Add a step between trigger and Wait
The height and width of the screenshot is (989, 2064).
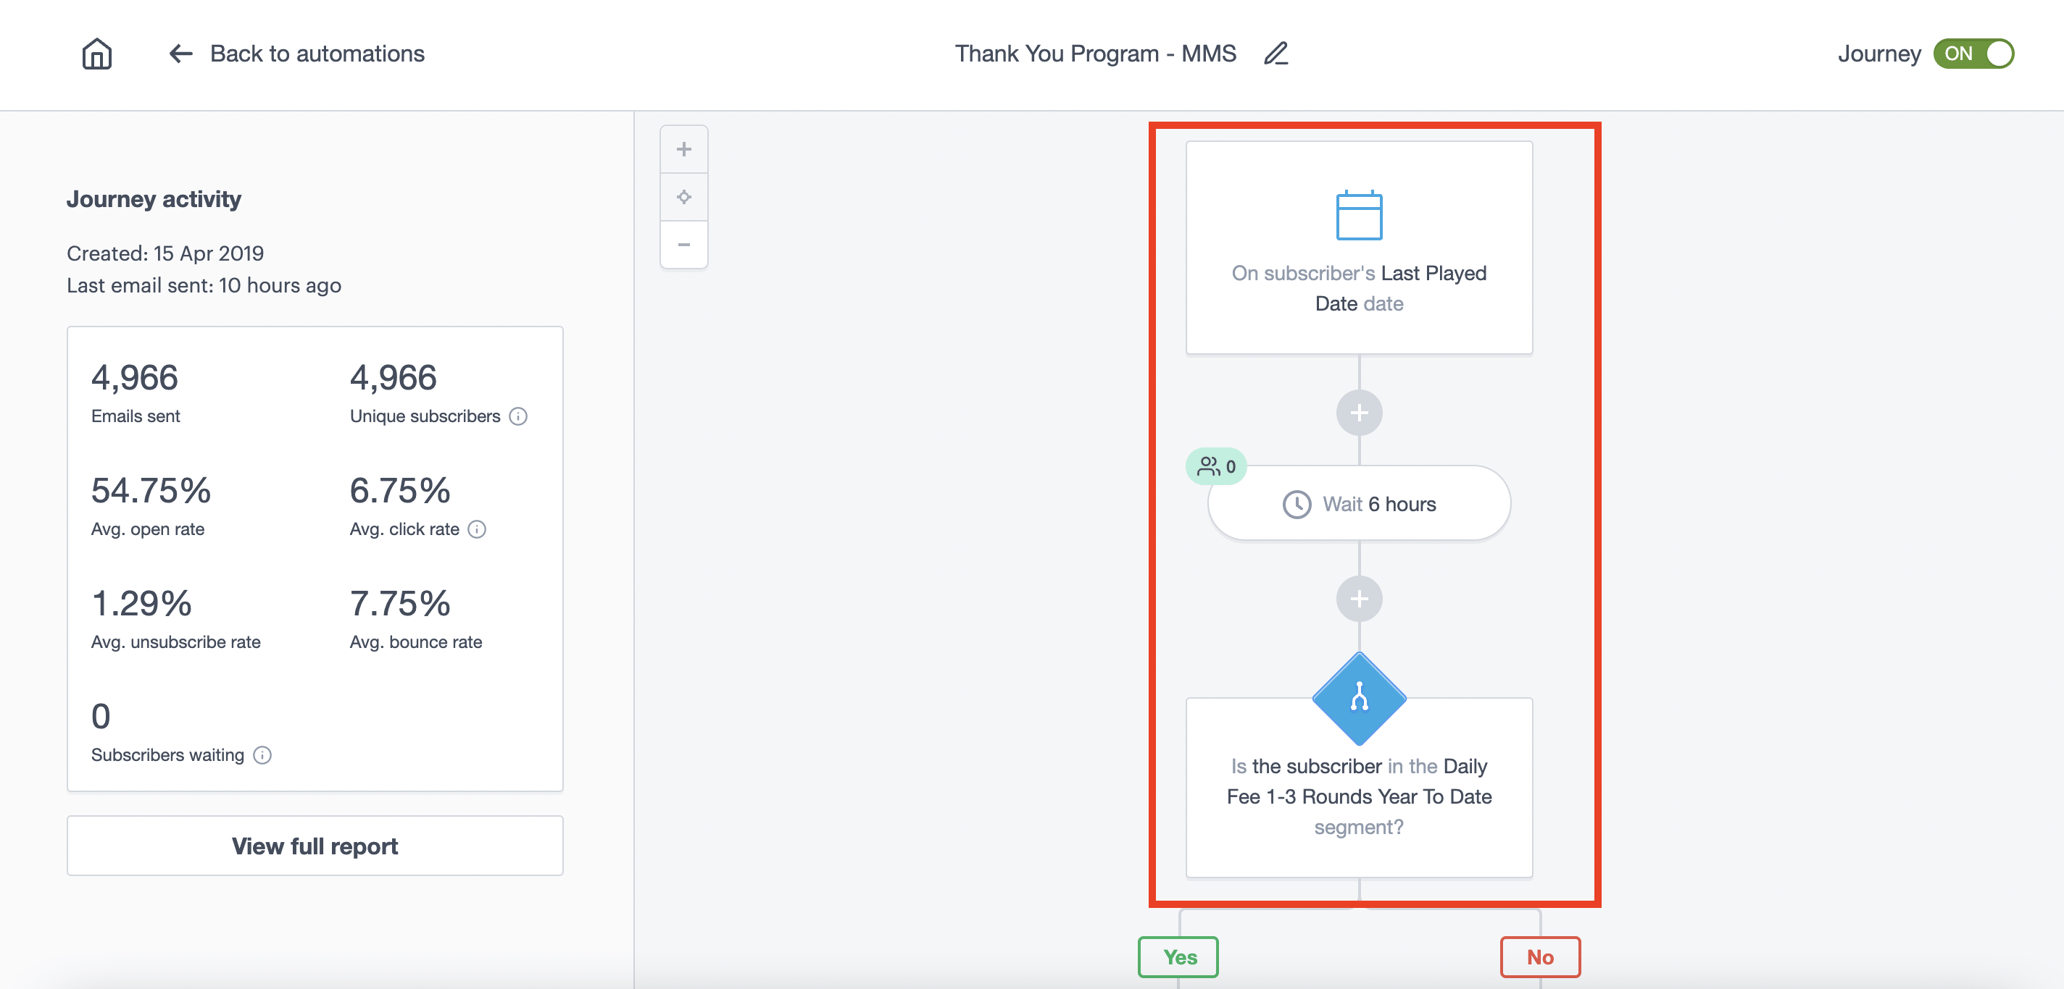(1358, 412)
